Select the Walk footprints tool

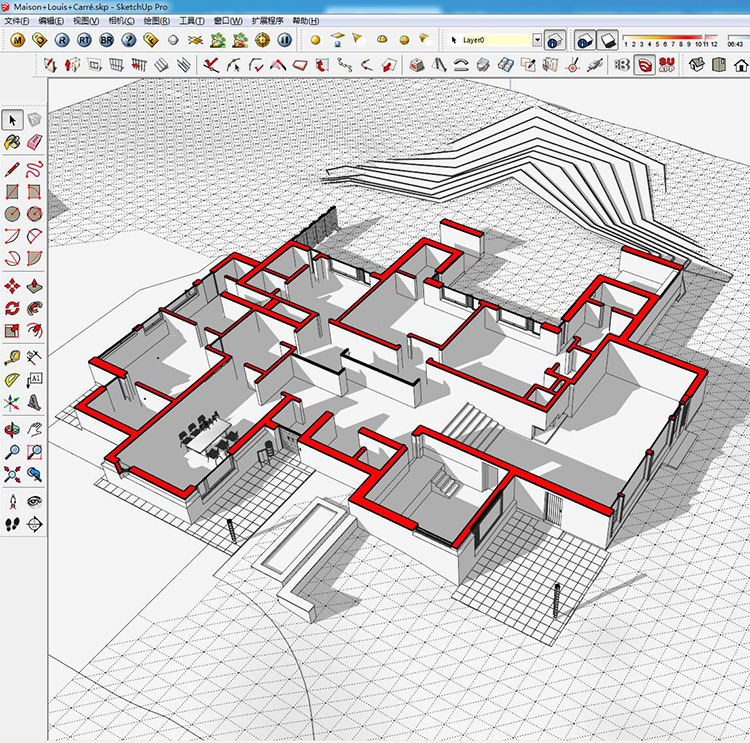[12, 524]
